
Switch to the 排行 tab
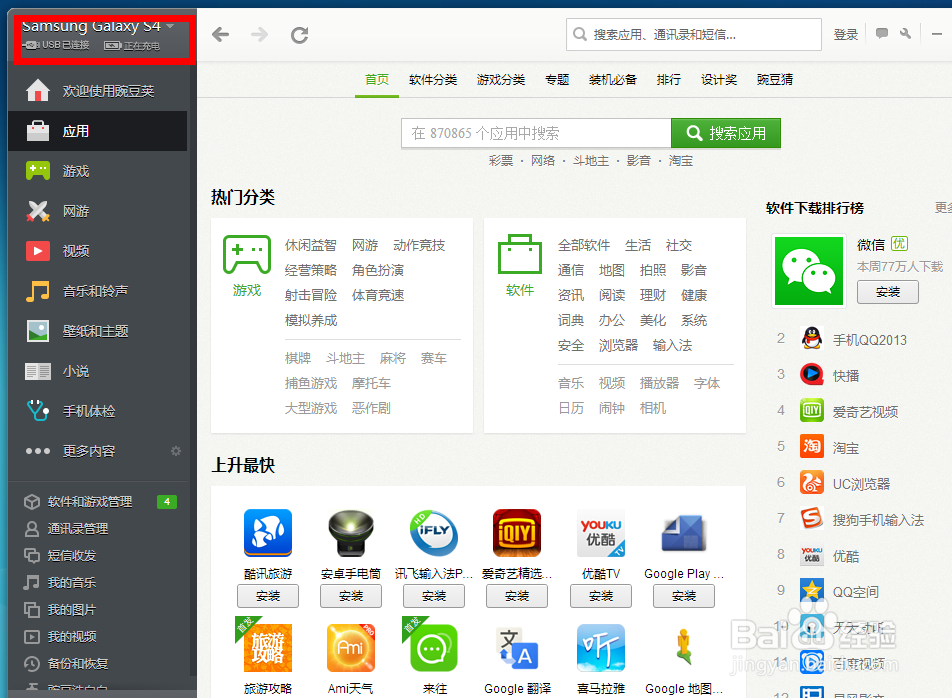[x=668, y=80]
